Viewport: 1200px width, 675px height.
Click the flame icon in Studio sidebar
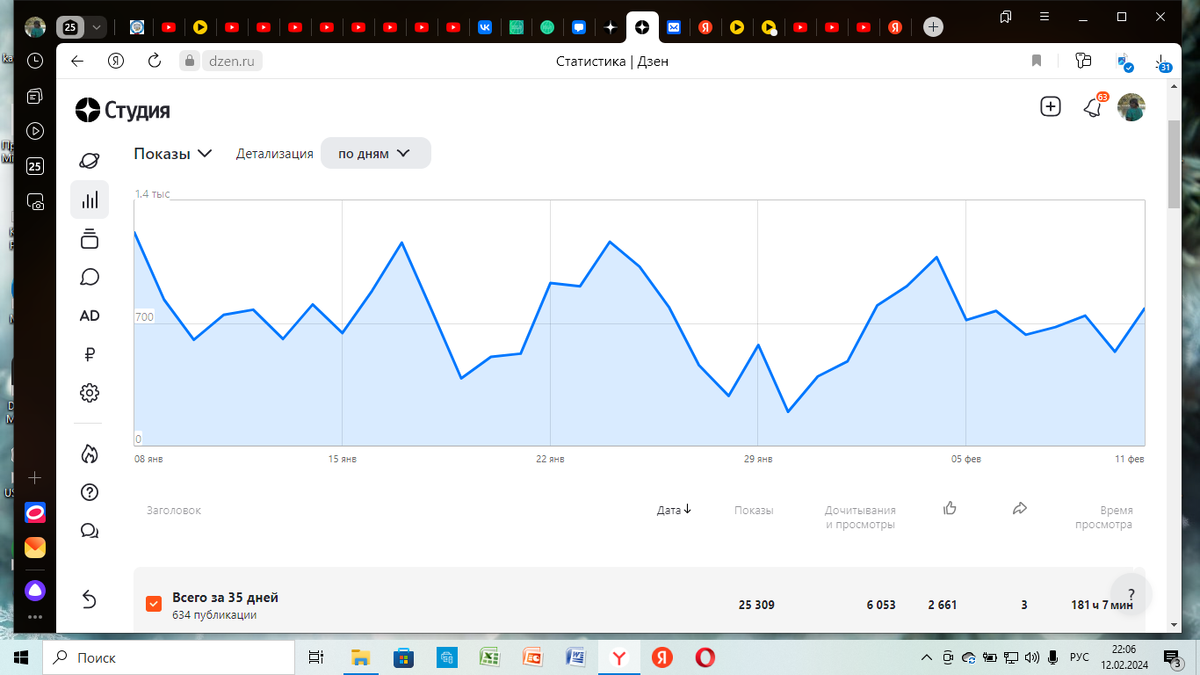[x=89, y=454]
